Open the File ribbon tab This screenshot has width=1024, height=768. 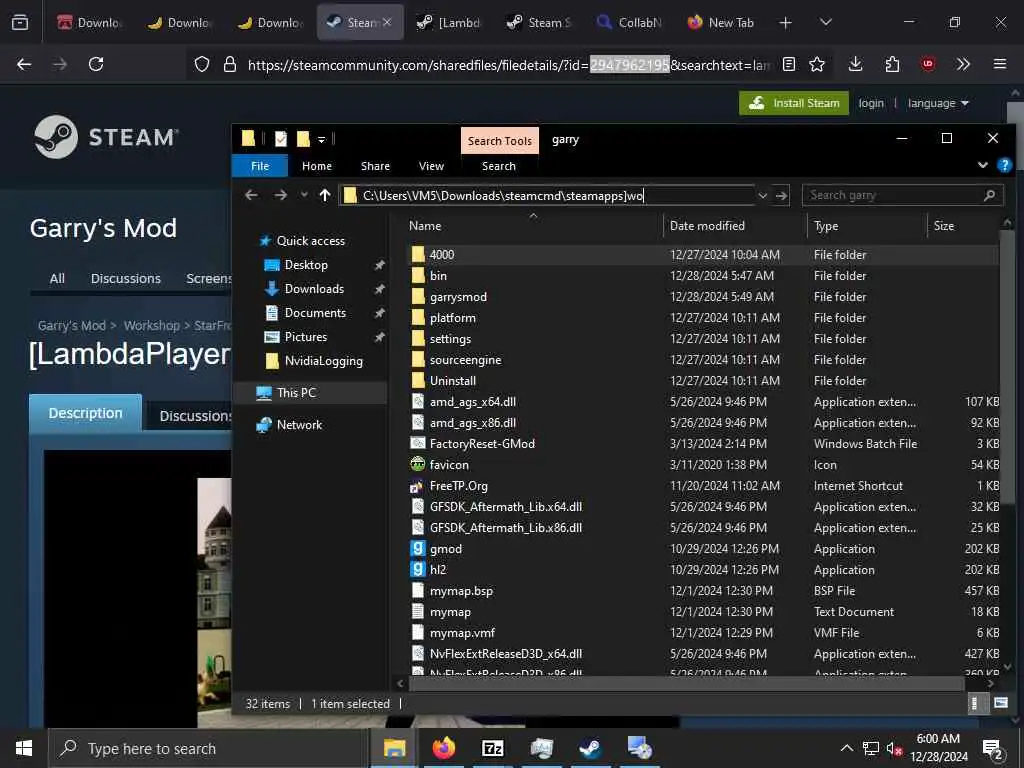tap(260, 166)
